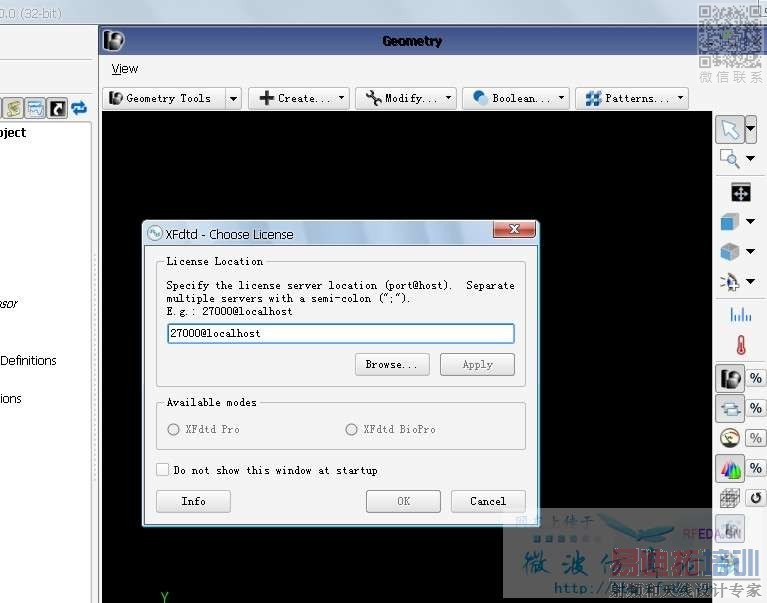Open dropdown next to light source icon
767x603 pixels.
click(750, 281)
